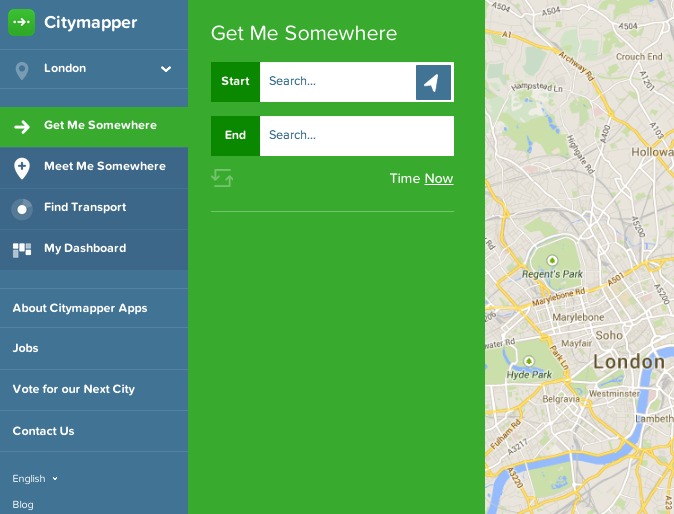674x514 pixels.
Task: Use current location arrow in Start field
Action: [433, 82]
